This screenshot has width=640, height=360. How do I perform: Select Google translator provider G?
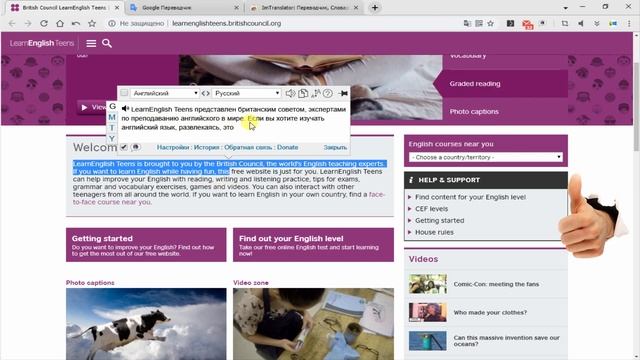[112, 106]
